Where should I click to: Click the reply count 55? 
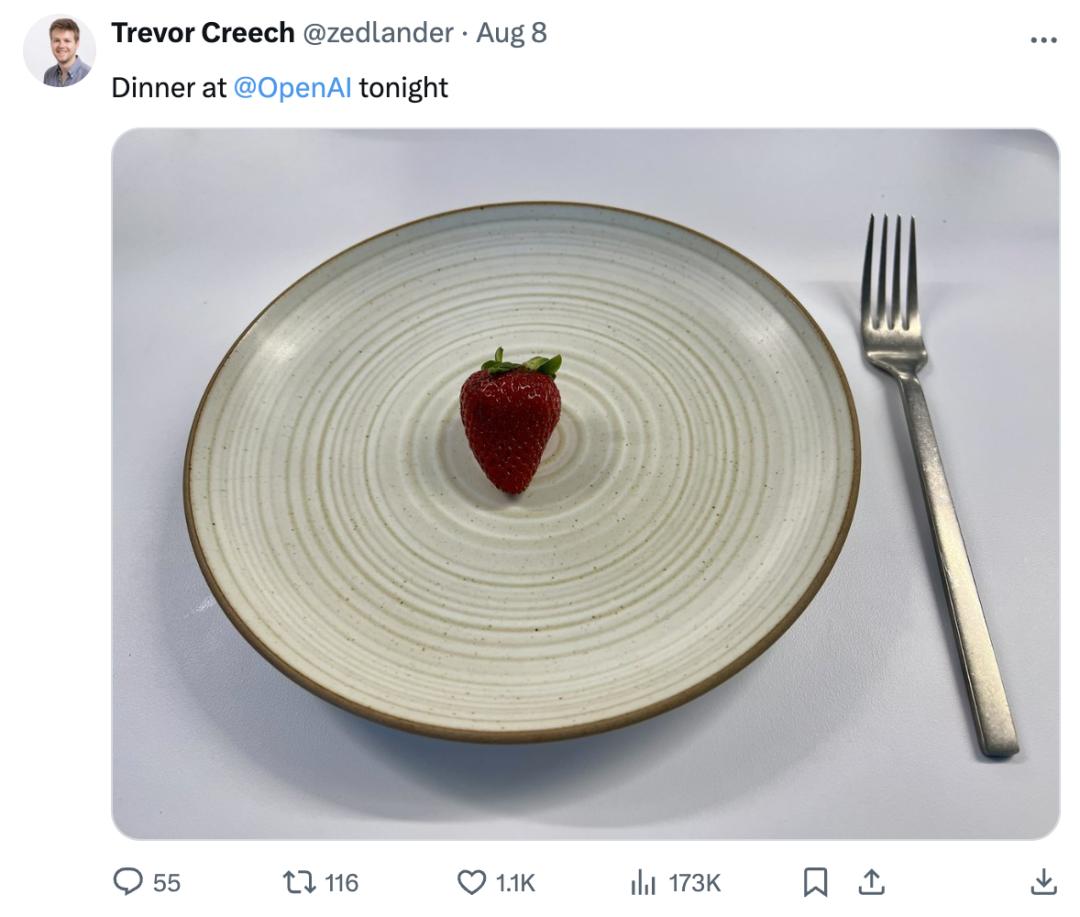167,882
